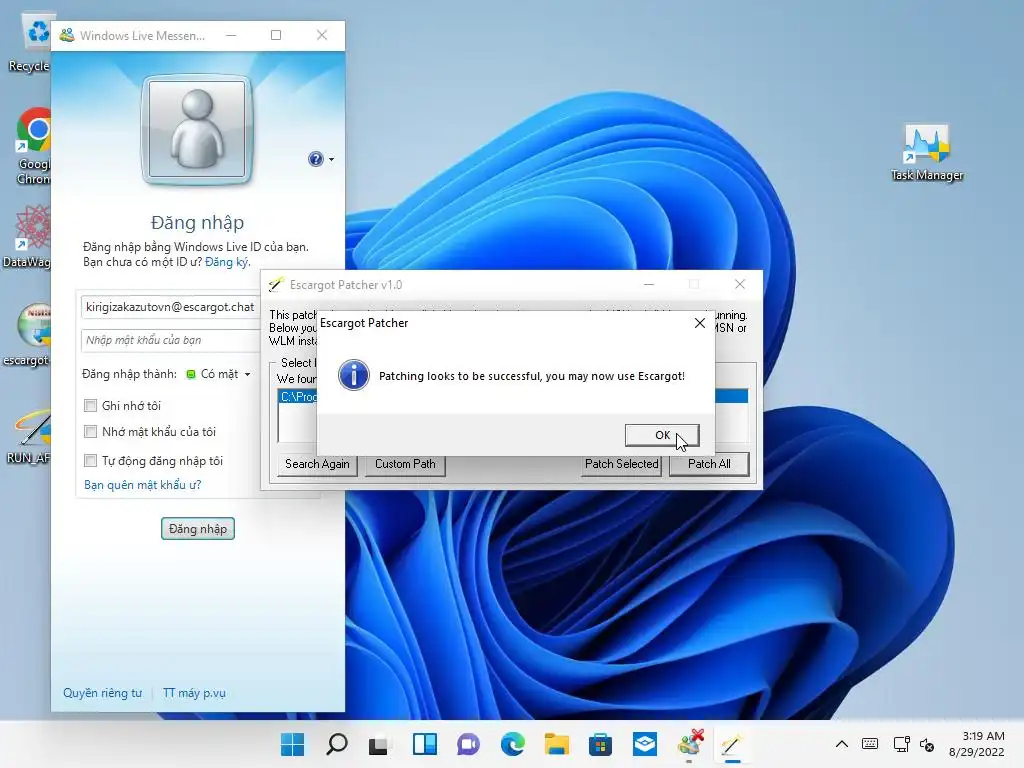Open the clock showing 3:19 AM

pyautogui.click(x=976, y=744)
